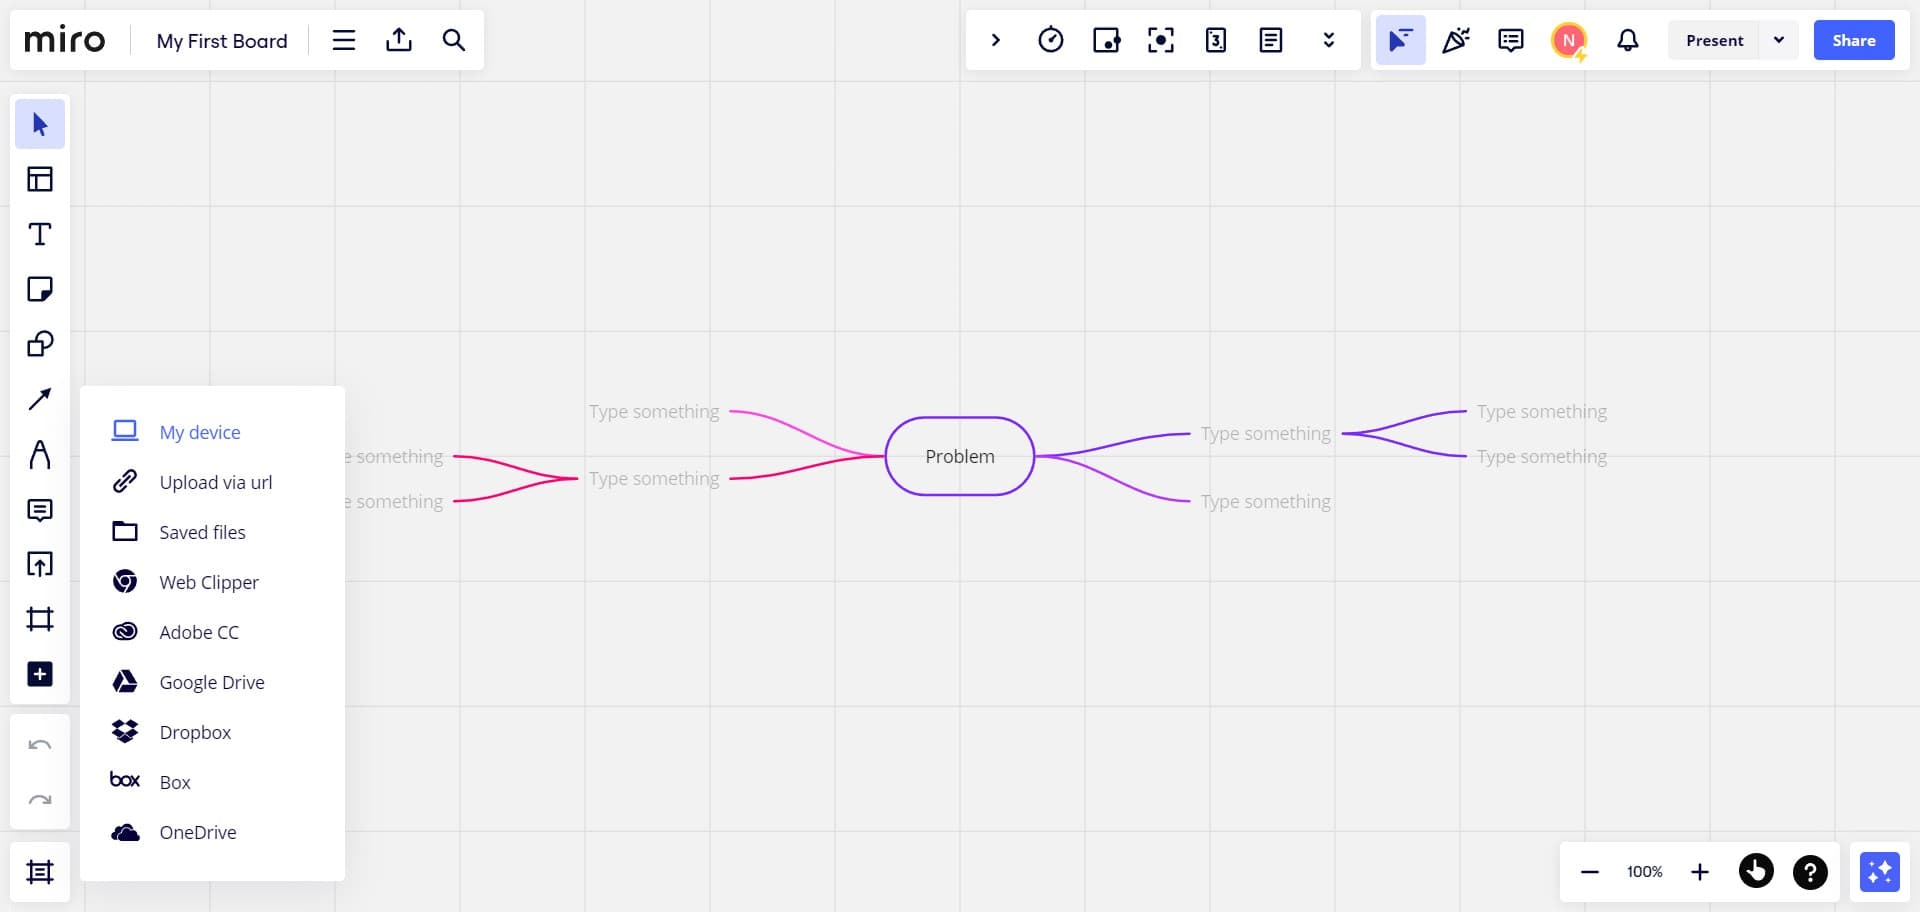The width and height of the screenshot is (1920, 912).
Task: Pick the Connection line arrow tool
Action: pyautogui.click(x=40, y=399)
